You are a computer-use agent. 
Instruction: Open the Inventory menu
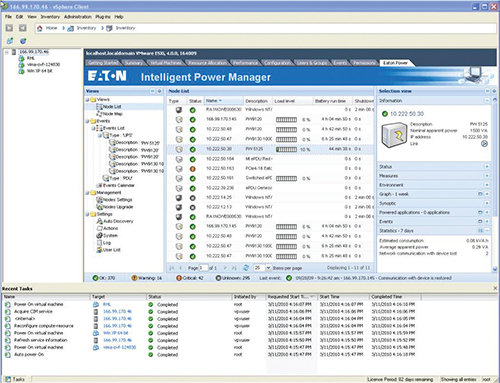pos(50,17)
